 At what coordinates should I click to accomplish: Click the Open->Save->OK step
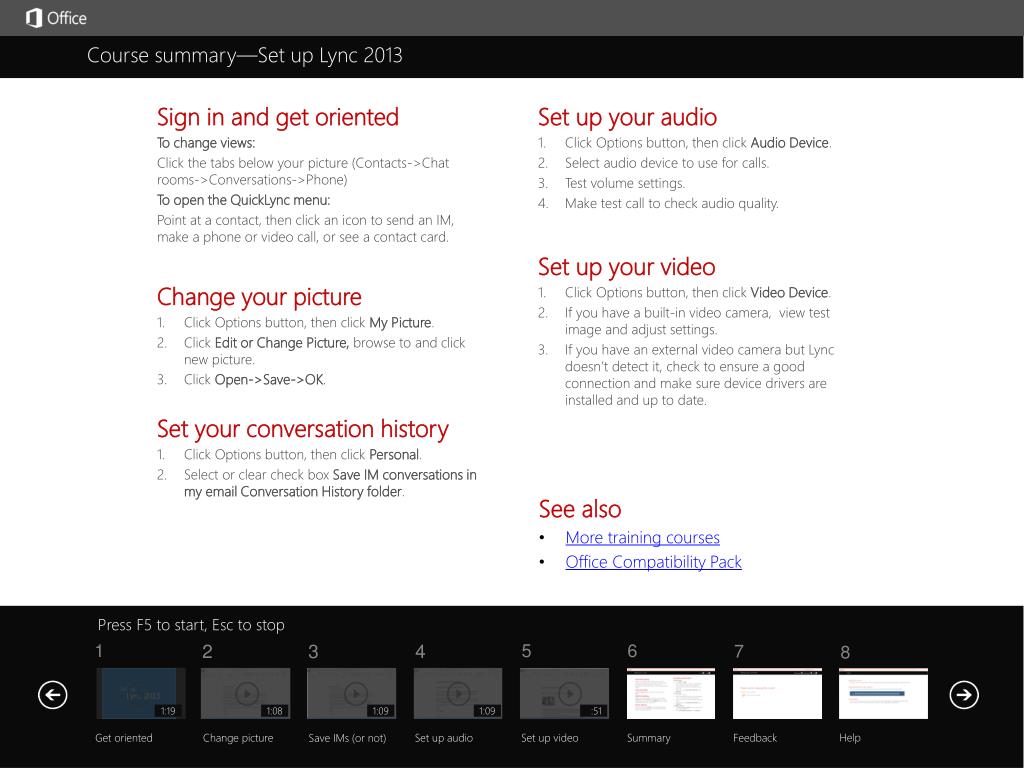(255, 379)
